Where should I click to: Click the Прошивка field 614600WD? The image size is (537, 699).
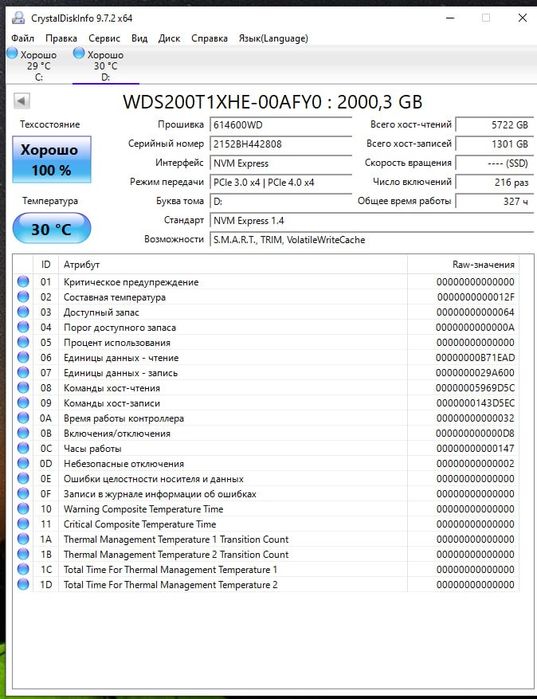coord(281,125)
